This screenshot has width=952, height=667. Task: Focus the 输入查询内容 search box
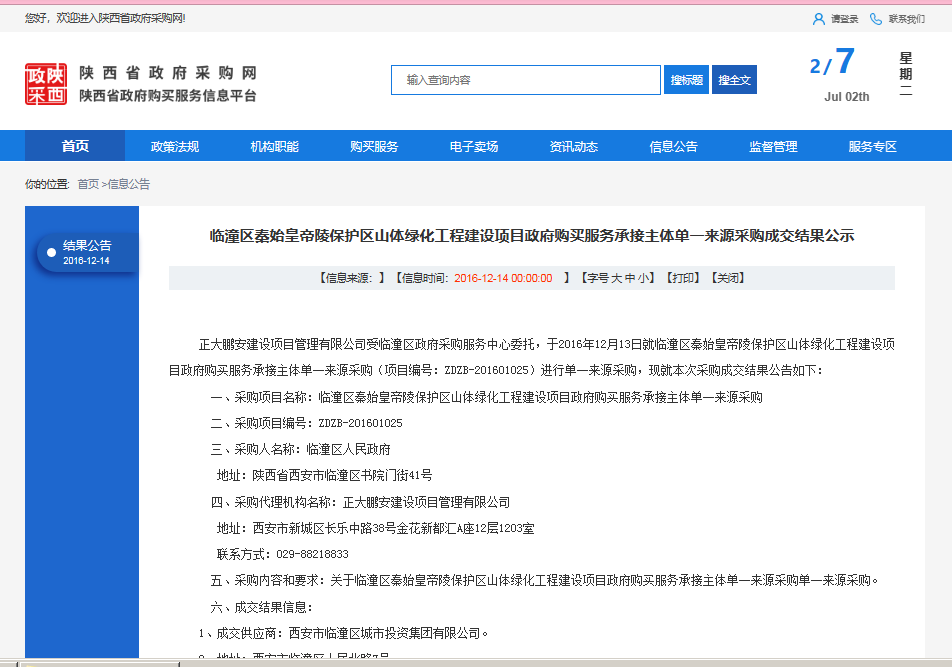coord(525,80)
